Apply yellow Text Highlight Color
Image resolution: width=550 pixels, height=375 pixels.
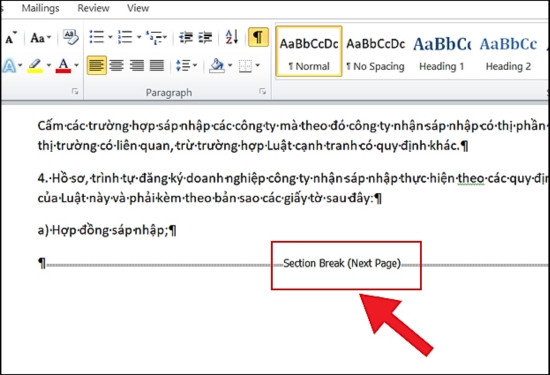coord(35,66)
